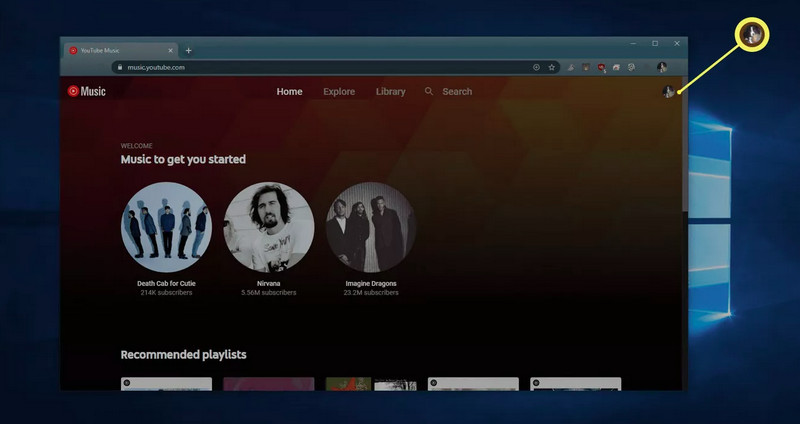The width and height of the screenshot is (800, 424).
Task: Click the 23.2M subscribers text
Action: 371,293
